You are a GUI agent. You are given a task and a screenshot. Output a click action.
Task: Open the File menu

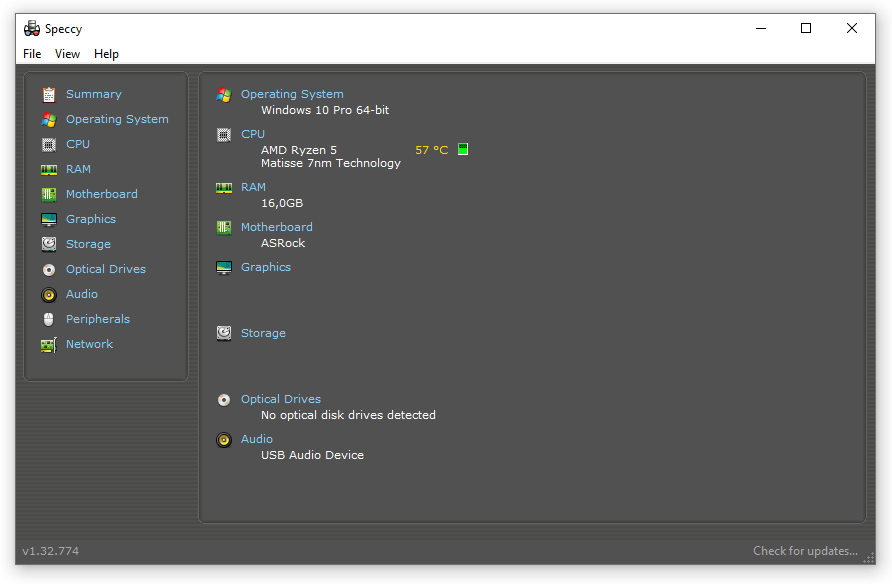pos(32,53)
